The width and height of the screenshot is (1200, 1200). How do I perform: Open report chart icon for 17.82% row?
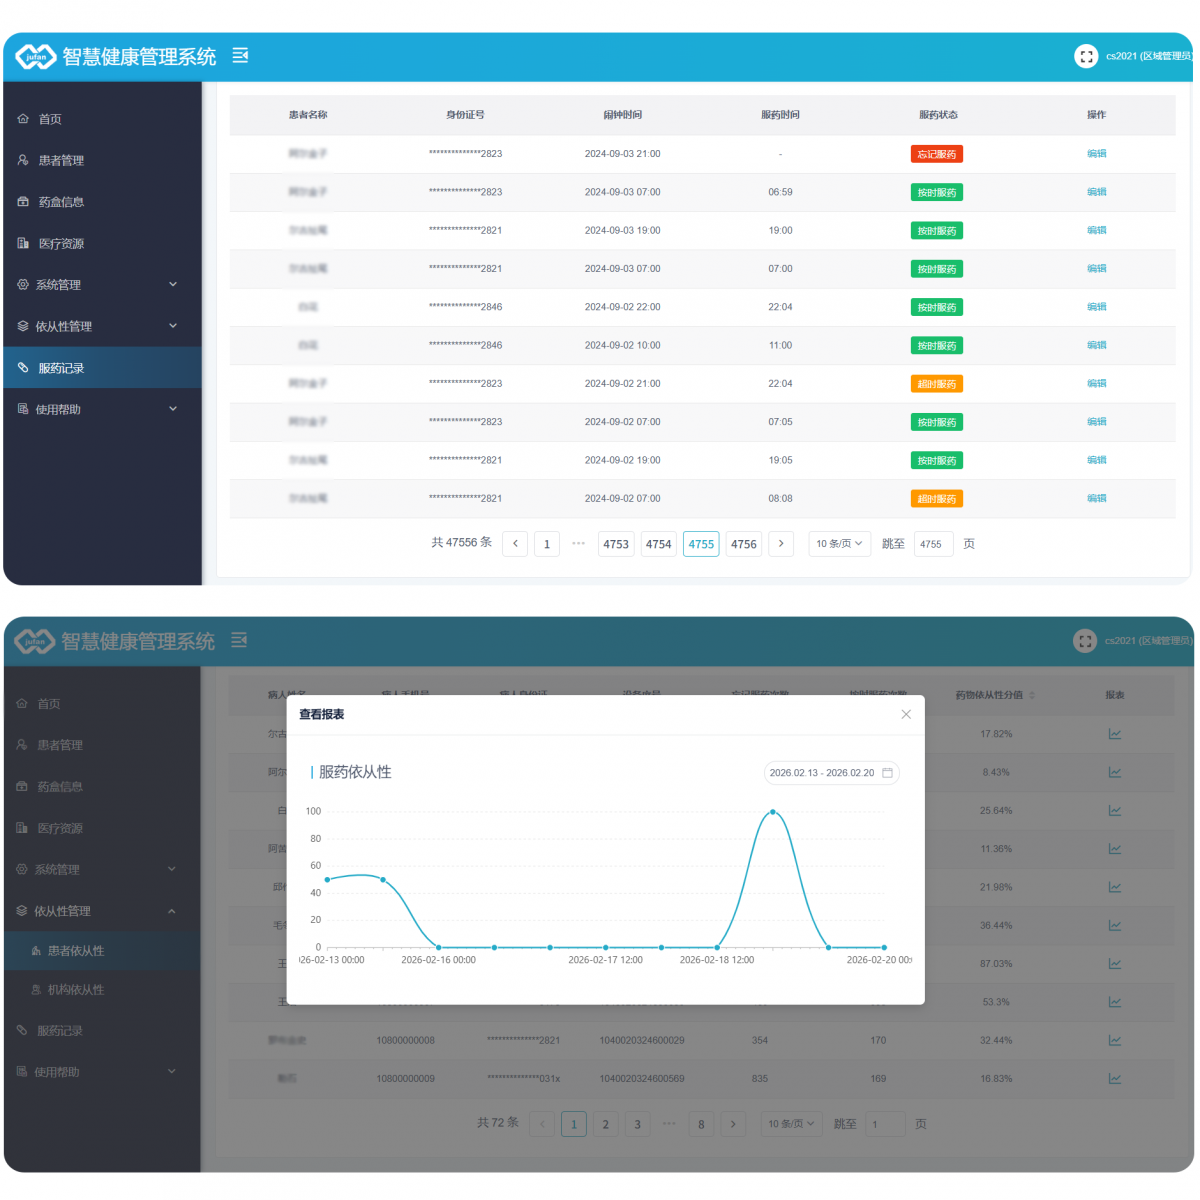1115,734
